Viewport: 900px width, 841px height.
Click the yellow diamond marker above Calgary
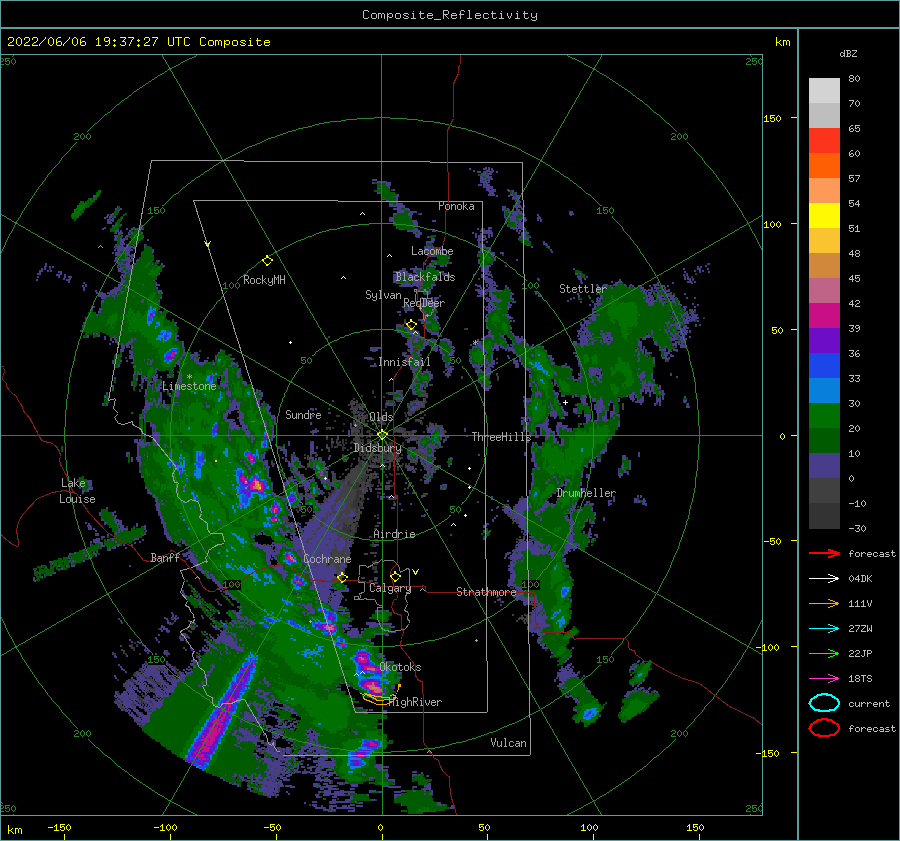[x=395, y=576]
